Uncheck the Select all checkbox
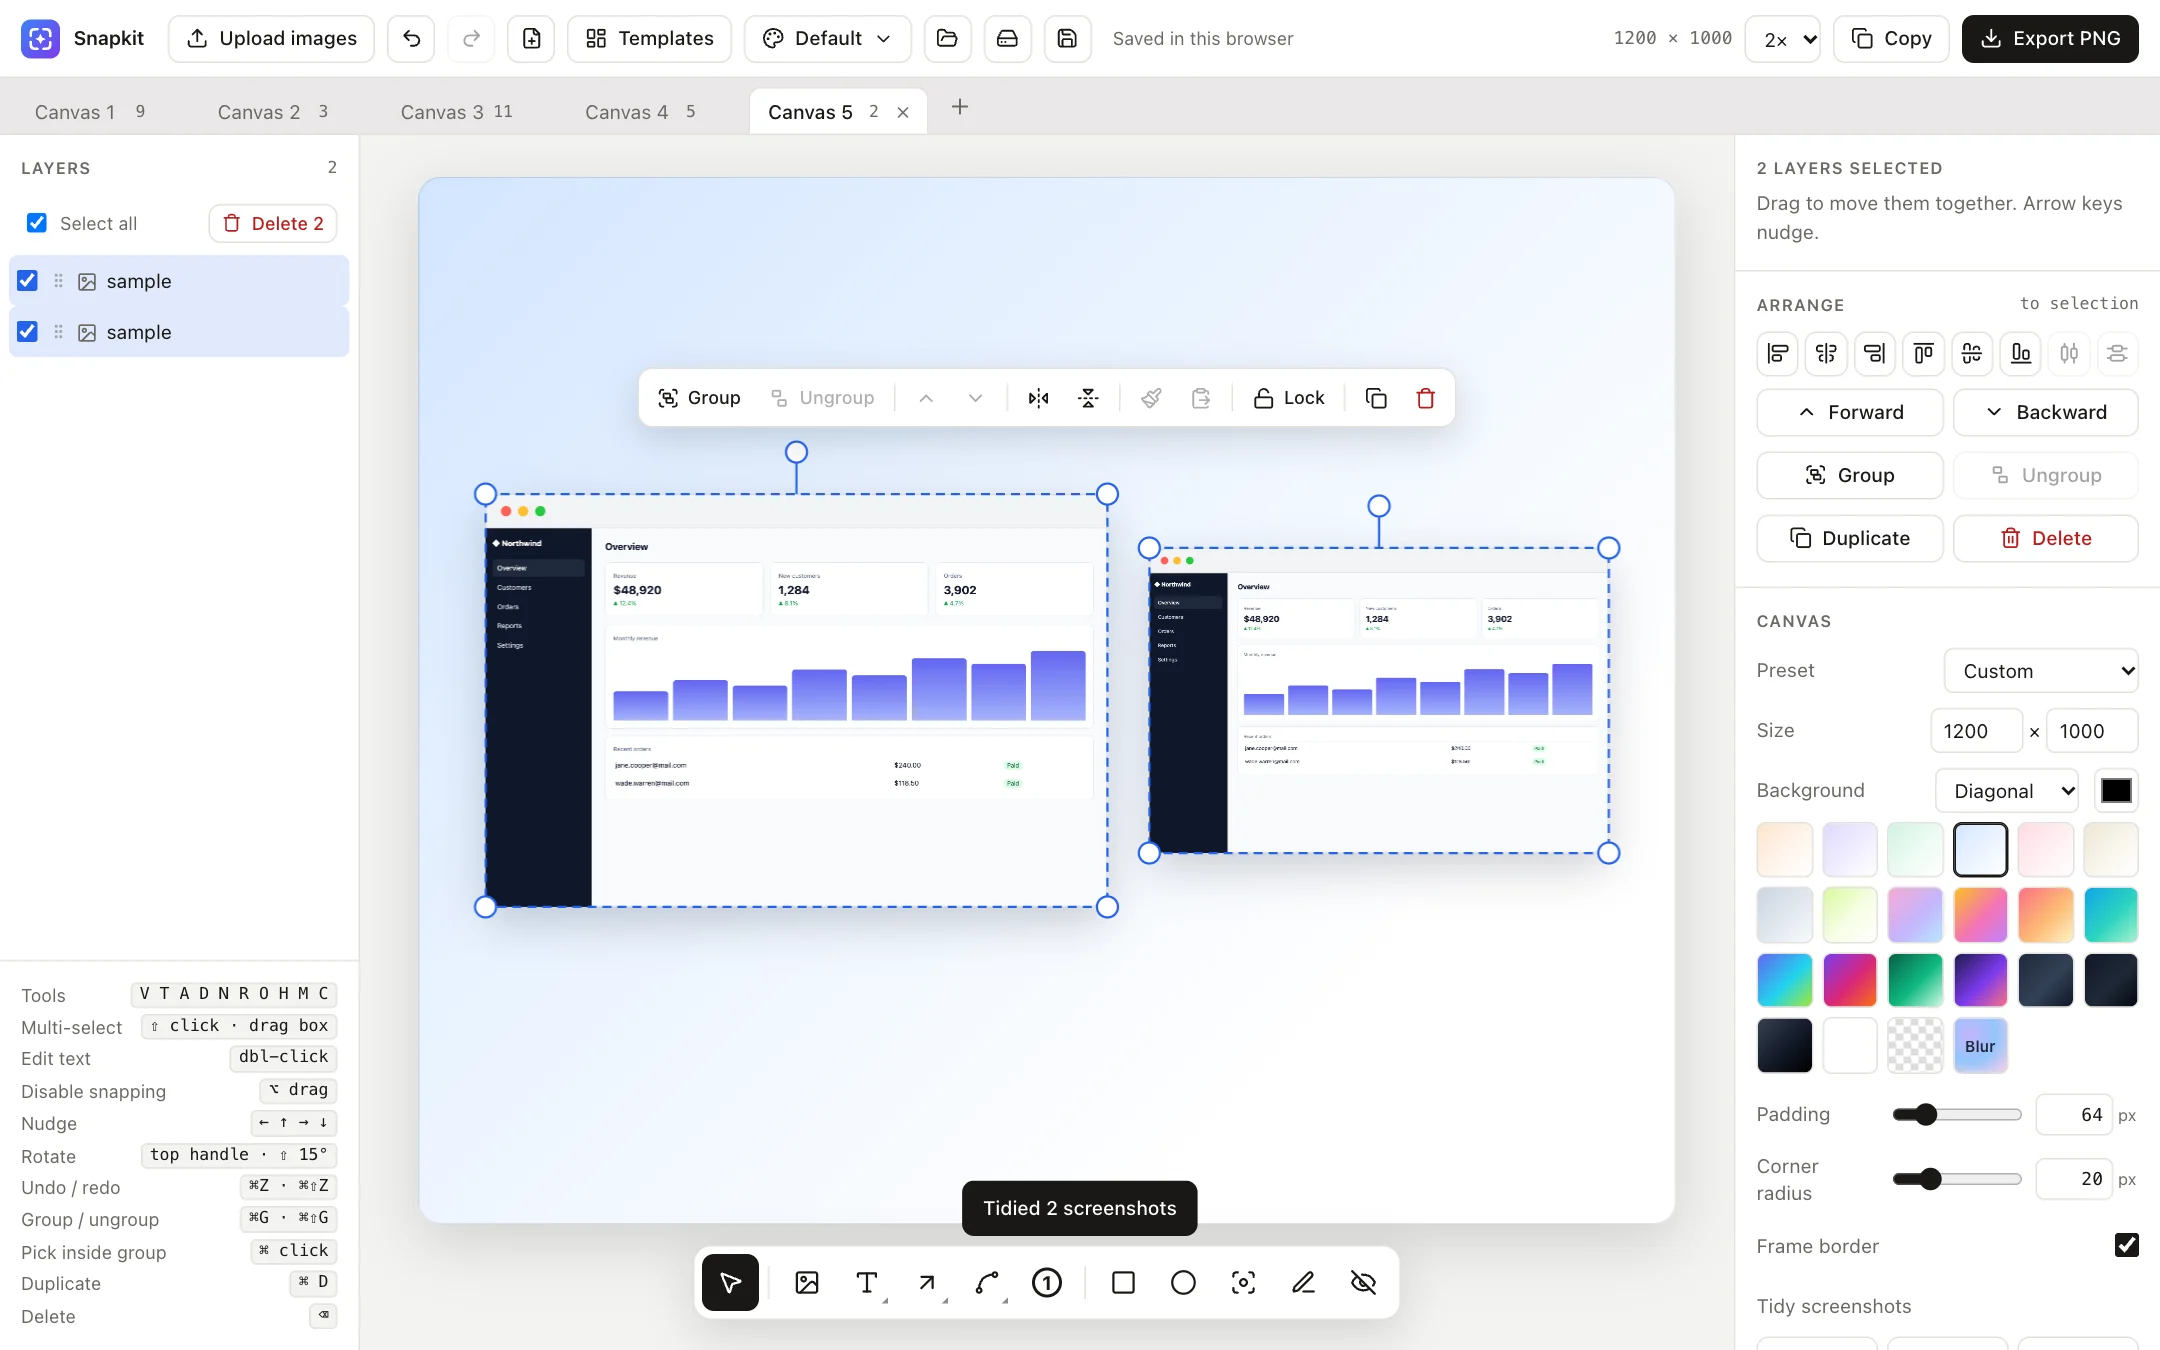2160x1350 pixels. click(37, 223)
